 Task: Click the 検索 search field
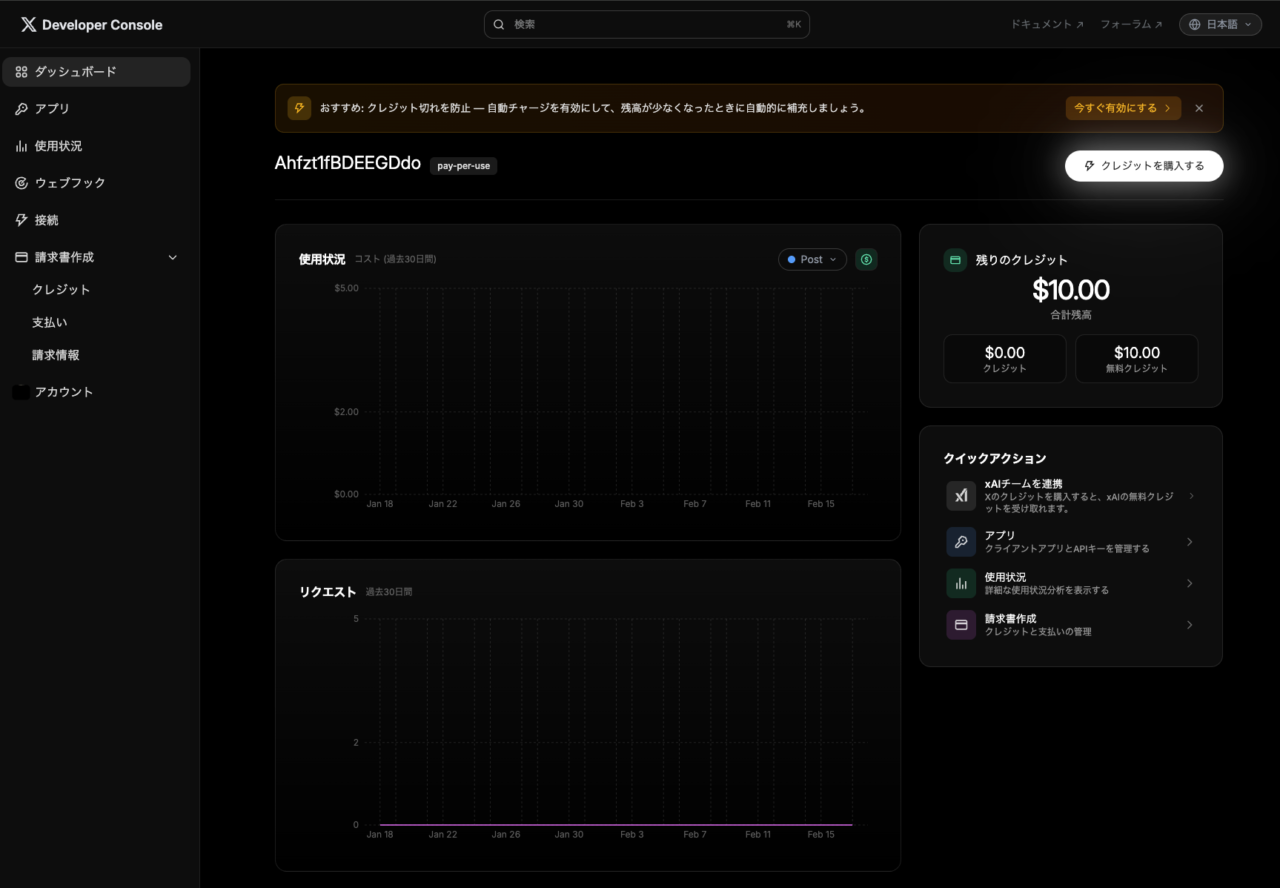646,24
